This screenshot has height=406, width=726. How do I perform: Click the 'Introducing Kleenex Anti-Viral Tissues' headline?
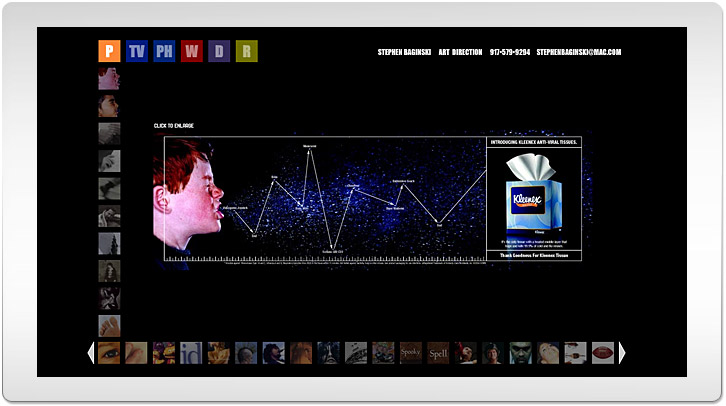point(534,142)
